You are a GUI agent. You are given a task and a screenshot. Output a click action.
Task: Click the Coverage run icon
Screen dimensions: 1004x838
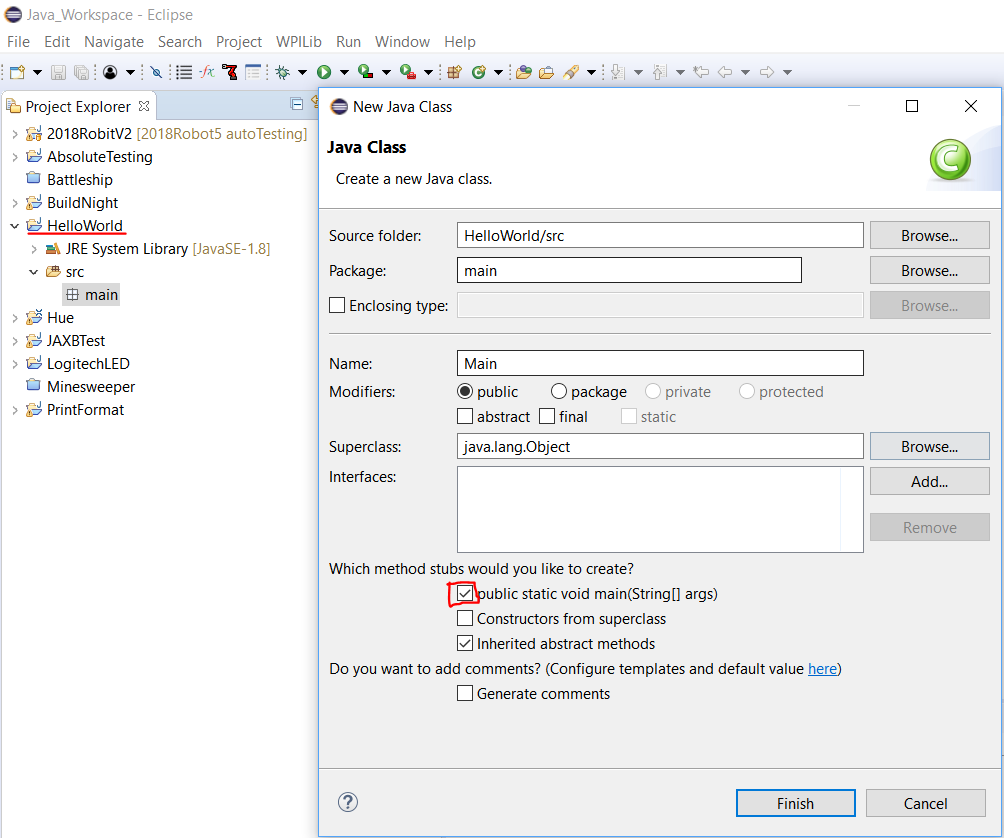[x=366, y=72]
